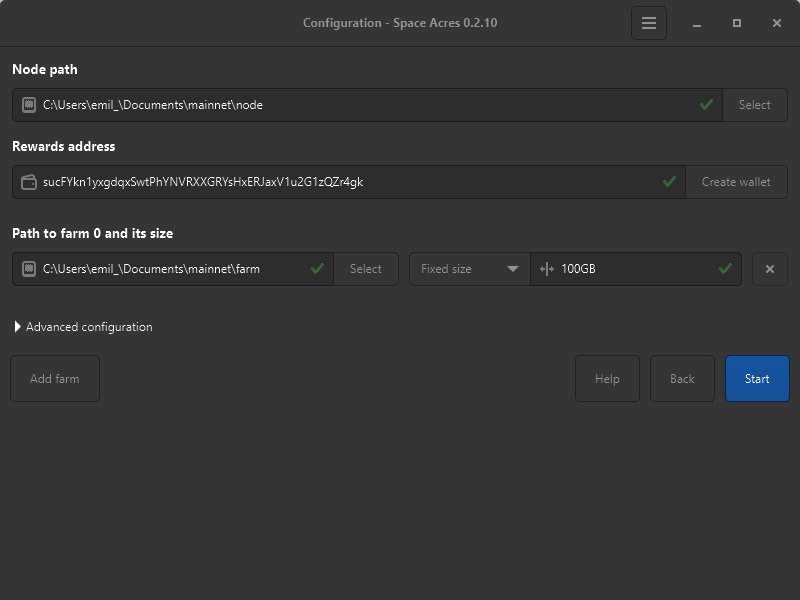Click the green checkmark beside the farm size
The image size is (800, 600).
point(725,268)
